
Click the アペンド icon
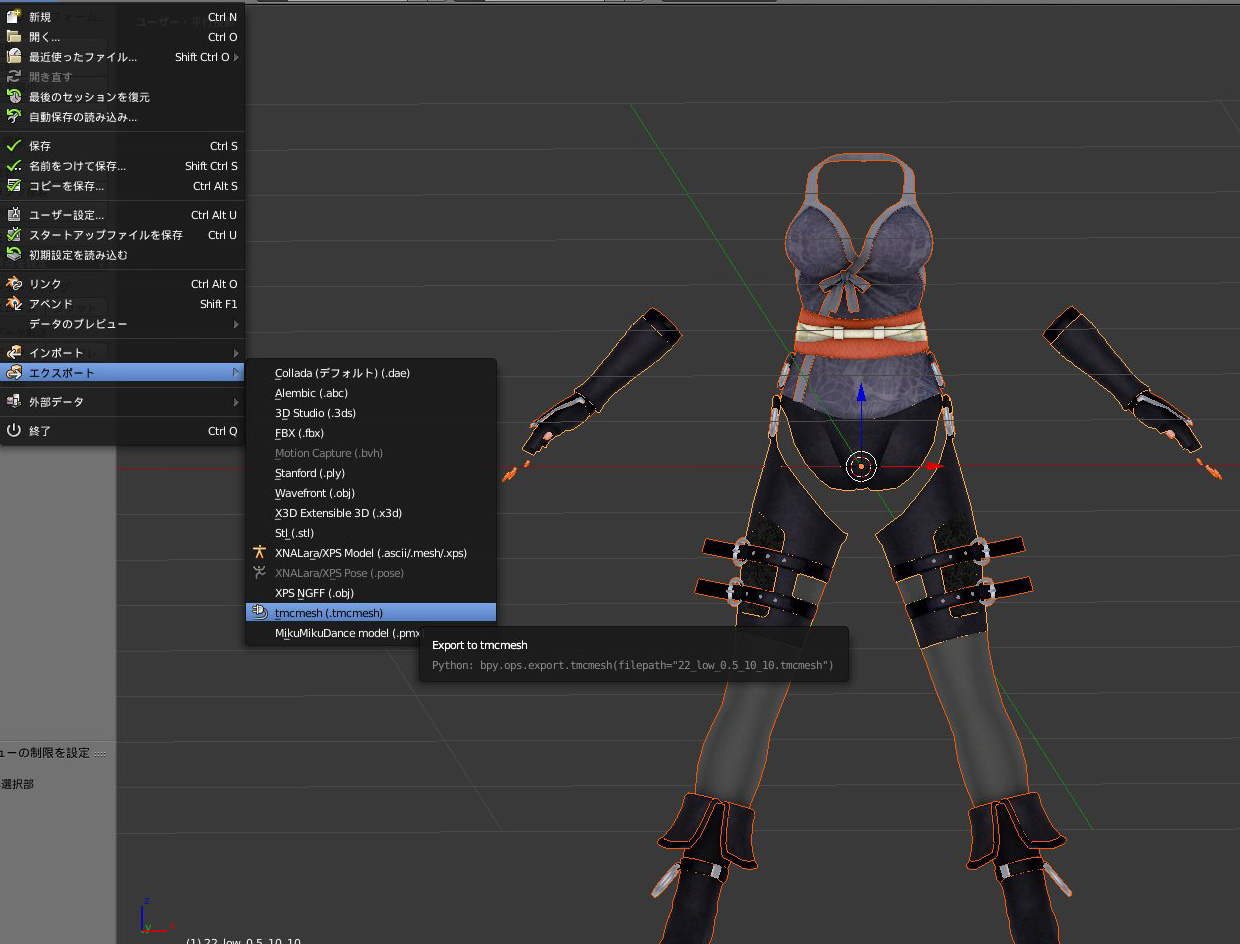tap(14, 304)
